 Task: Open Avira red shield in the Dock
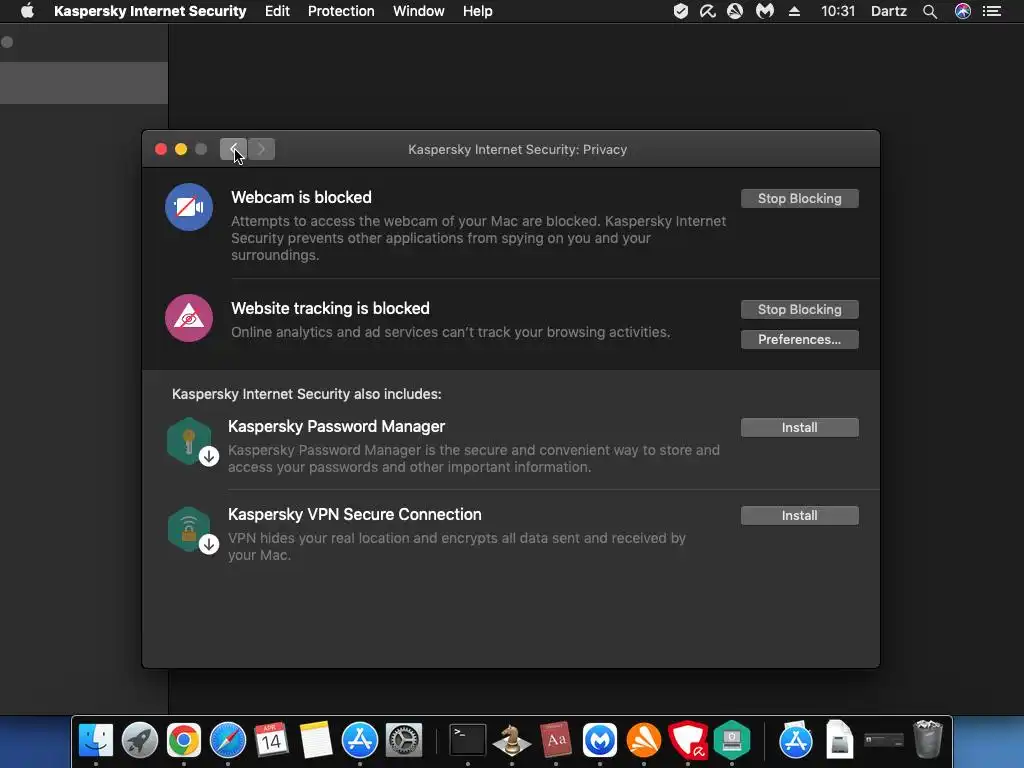pyautogui.click(x=688, y=741)
